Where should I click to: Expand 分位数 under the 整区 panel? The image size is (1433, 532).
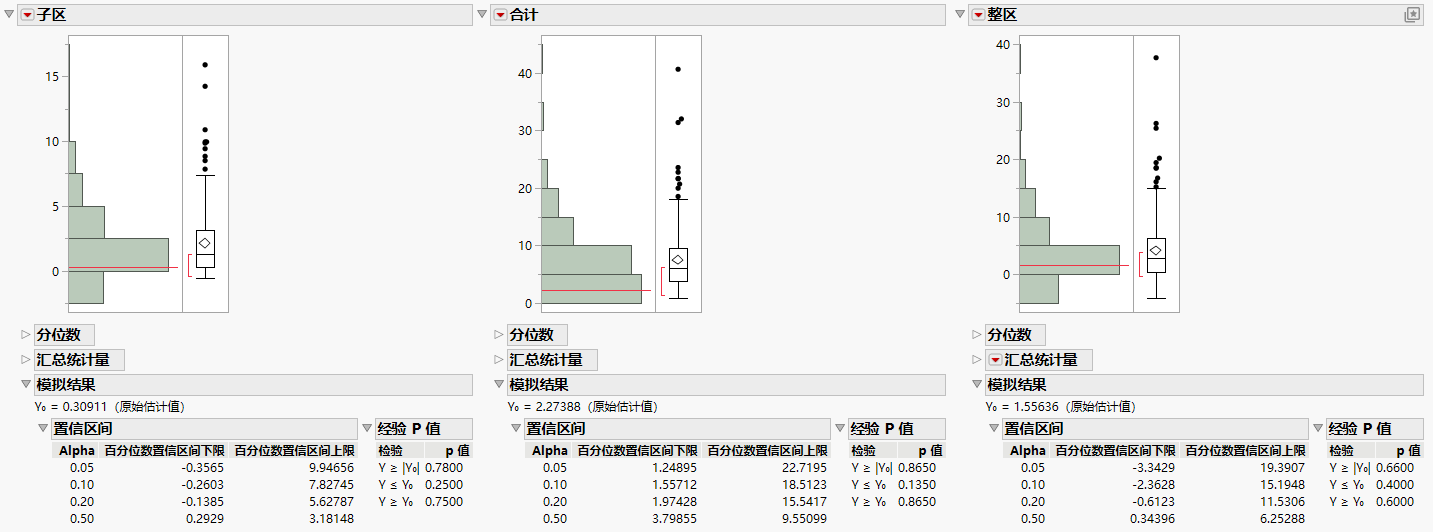coord(977,335)
